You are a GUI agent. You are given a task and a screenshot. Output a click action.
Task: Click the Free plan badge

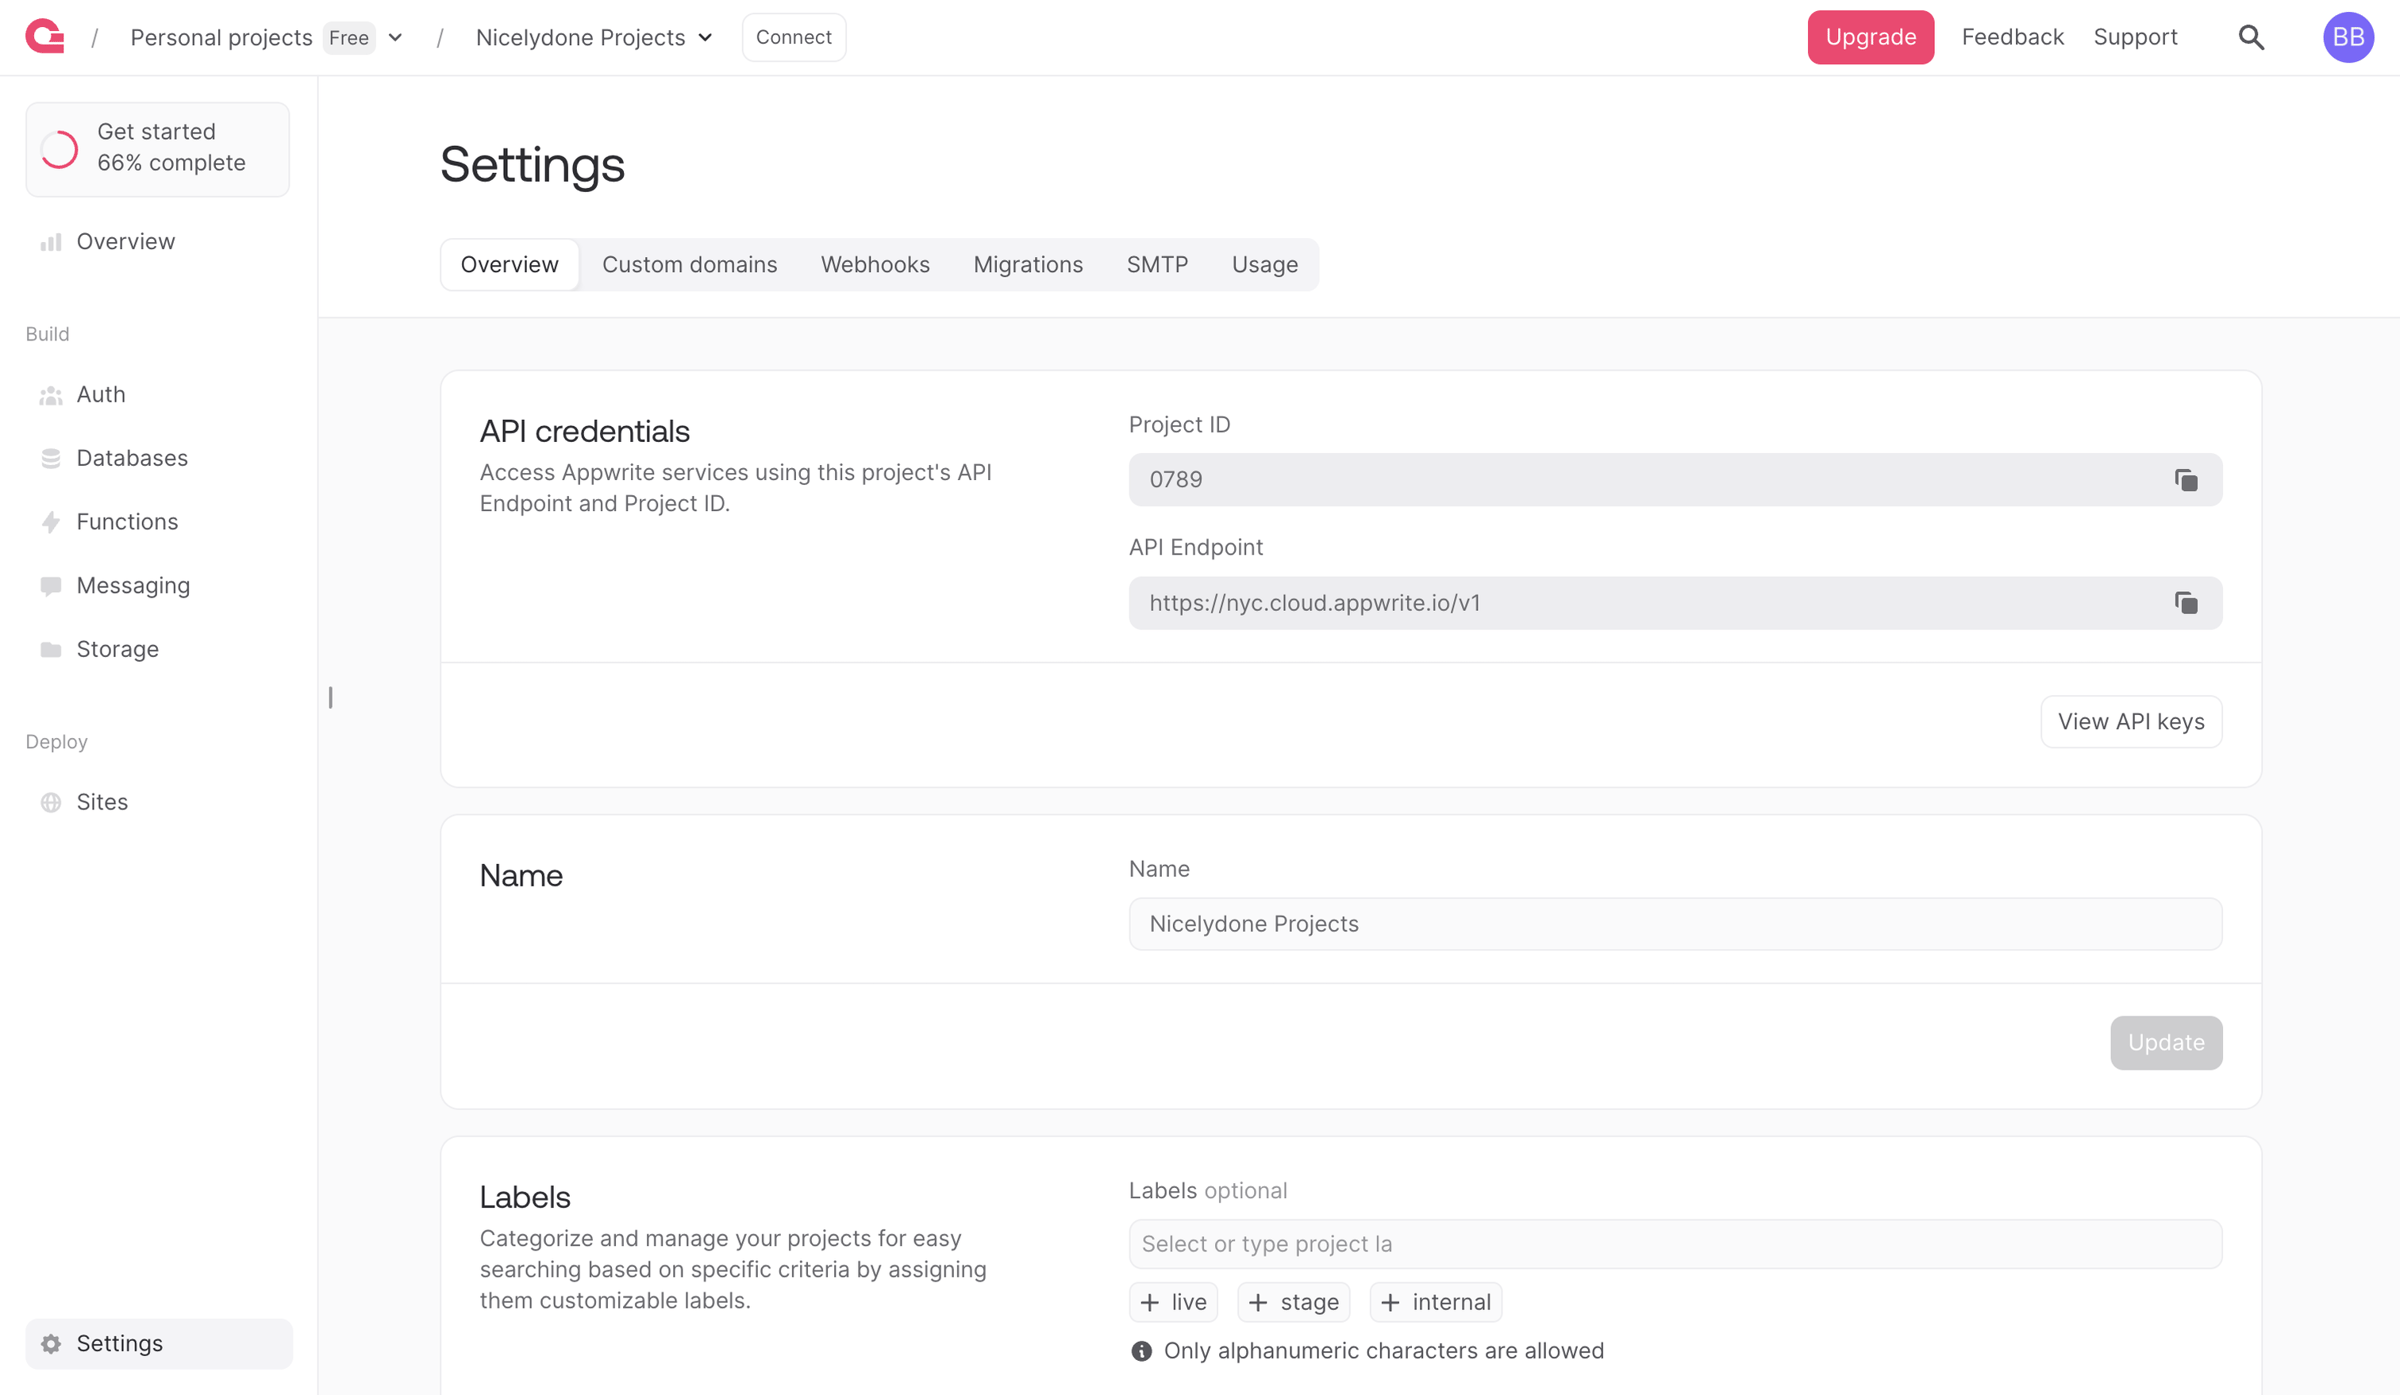(x=349, y=38)
